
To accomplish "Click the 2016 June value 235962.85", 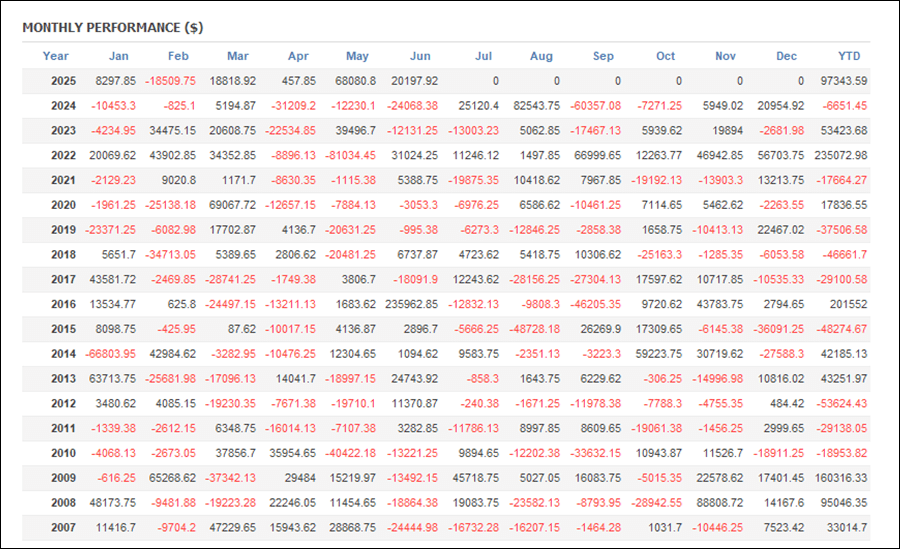I will click(412, 304).
